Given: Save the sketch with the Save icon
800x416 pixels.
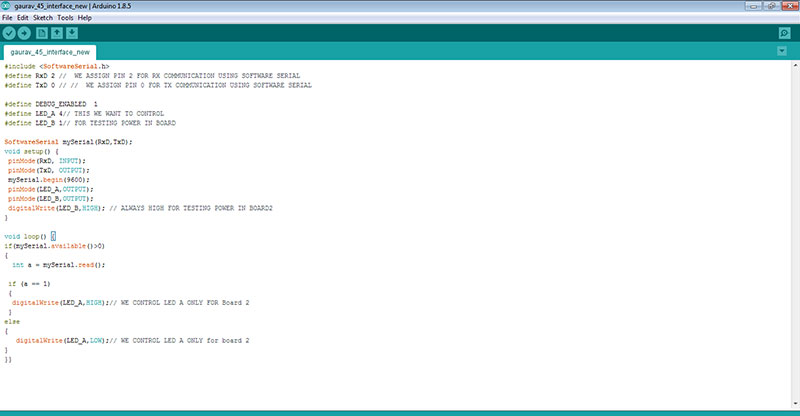Looking at the screenshot, I should pyautogui.click(x=72, y=33).
